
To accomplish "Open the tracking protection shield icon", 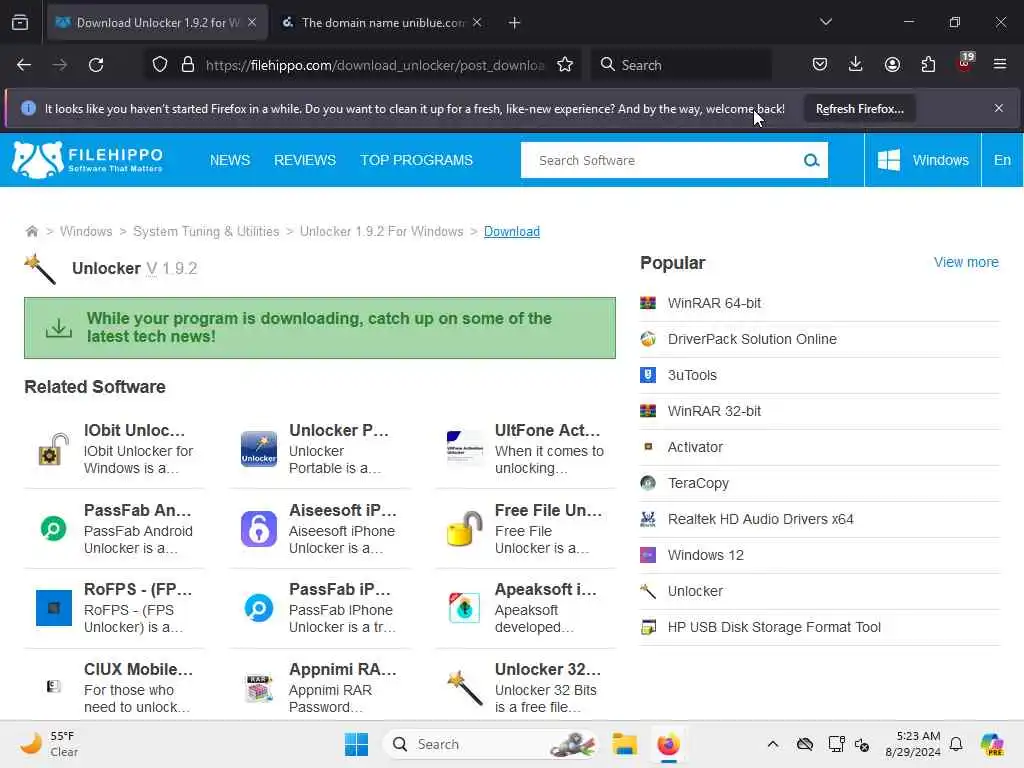I will (x=160, y=65).
